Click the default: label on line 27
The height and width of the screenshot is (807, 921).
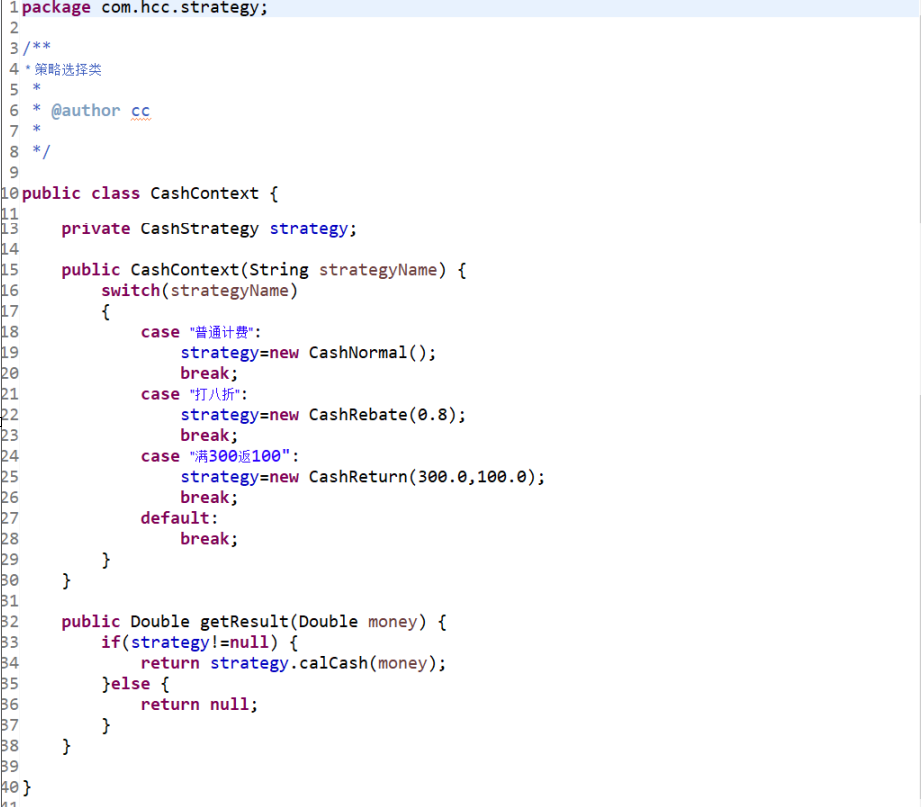[179, 518]
